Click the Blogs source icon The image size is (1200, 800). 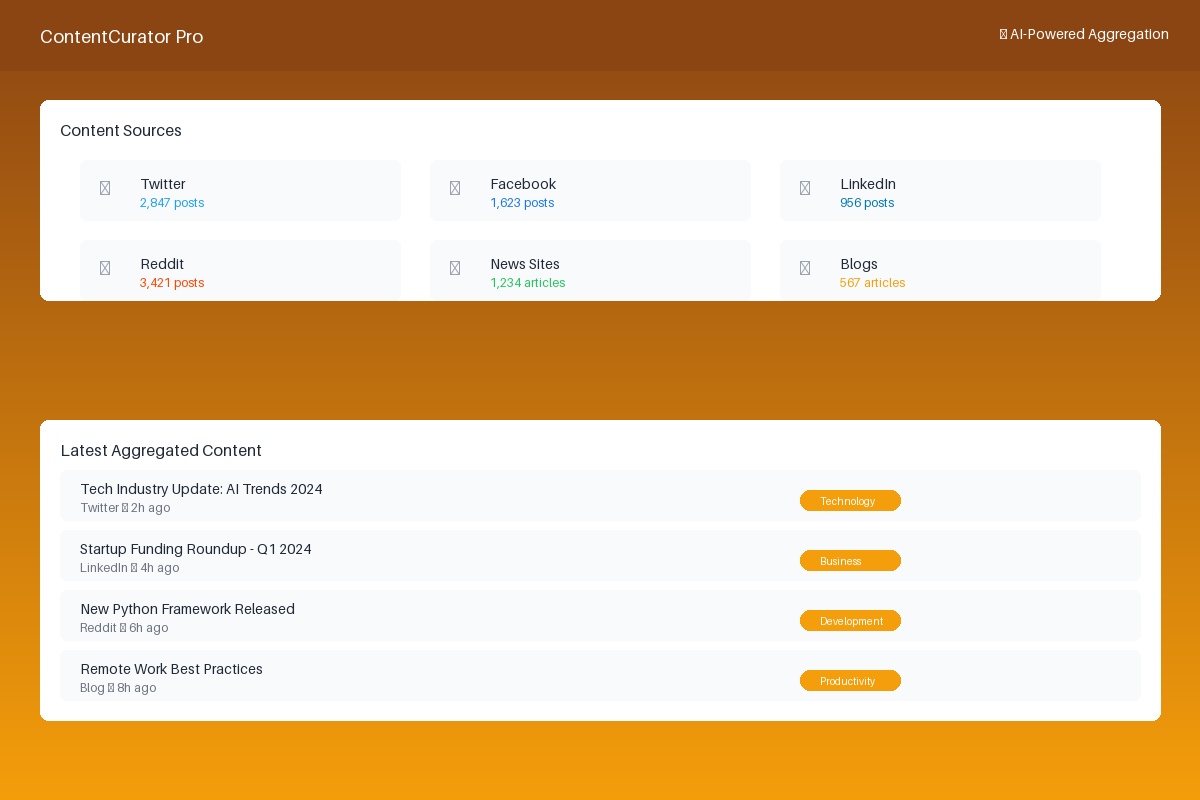pyautogui.click(x=805, y=268)
